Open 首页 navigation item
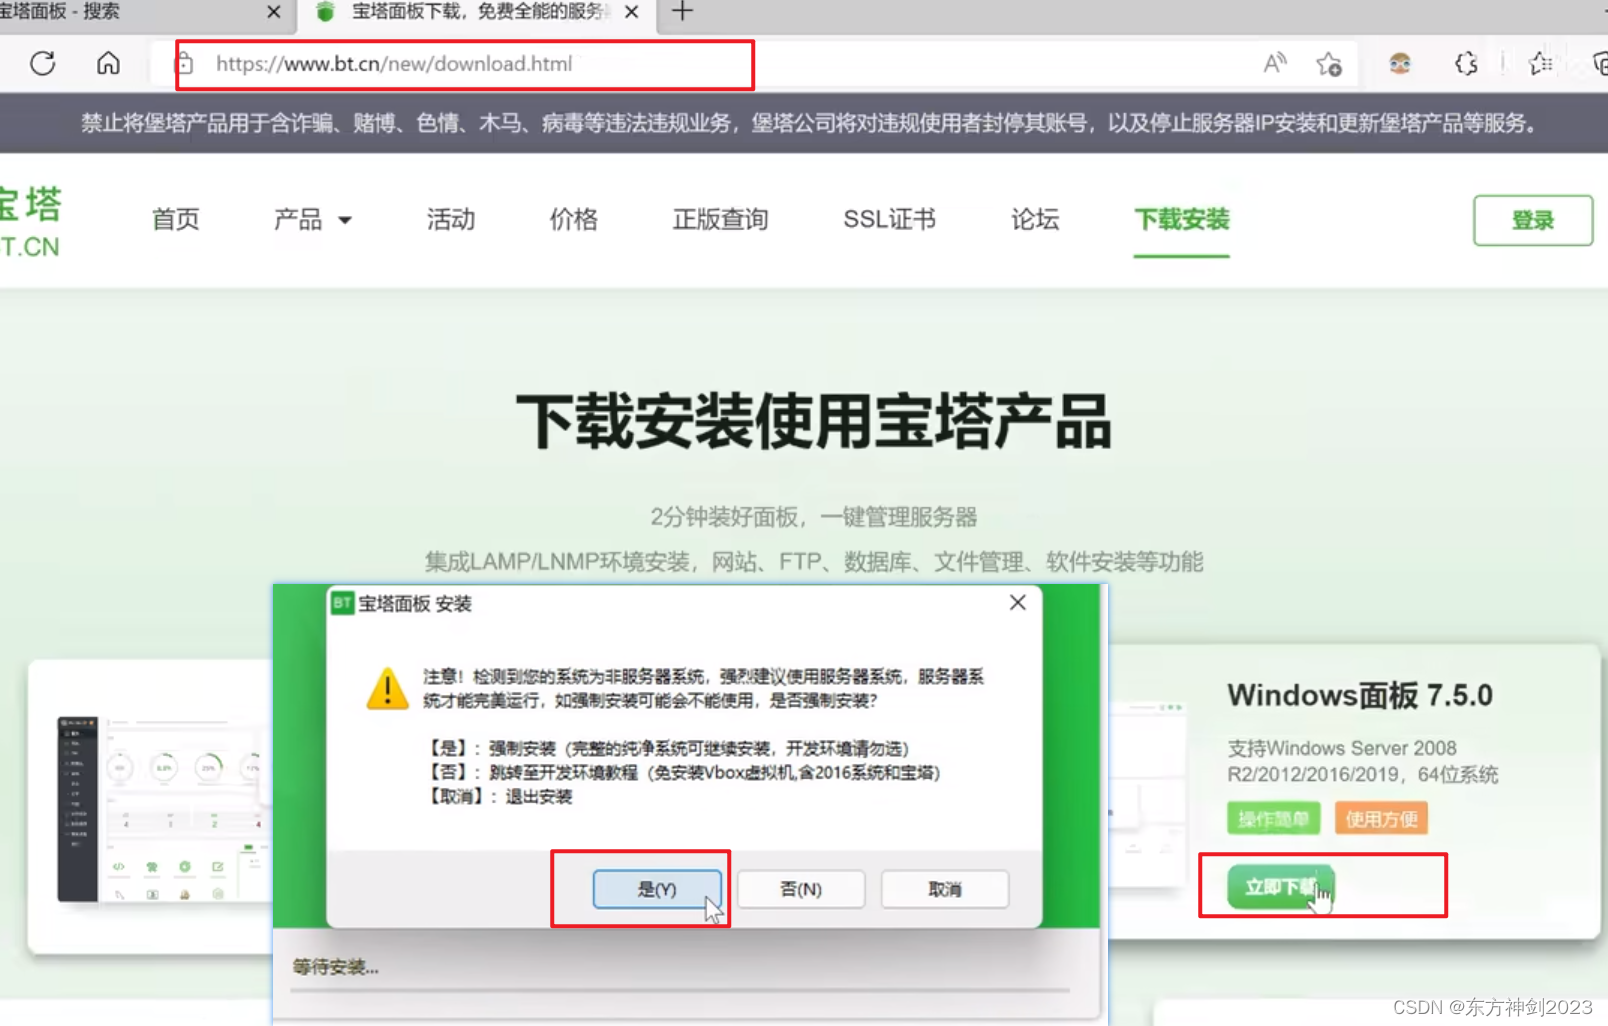The width and height of the screenshot is (1608, 1026). pyautogui.click(x=176, y=219)
